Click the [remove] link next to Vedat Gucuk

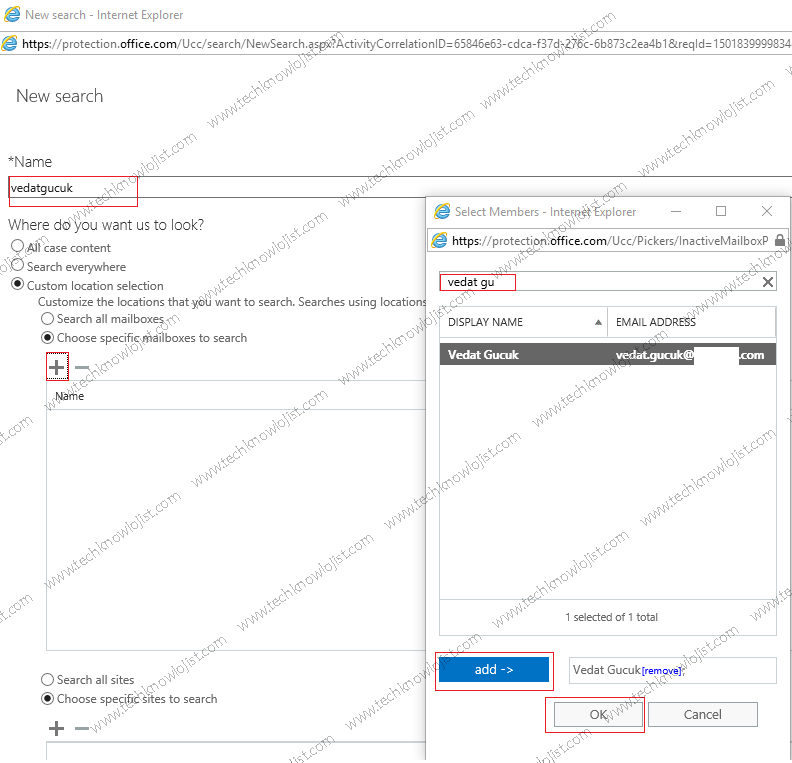[661, 671]
